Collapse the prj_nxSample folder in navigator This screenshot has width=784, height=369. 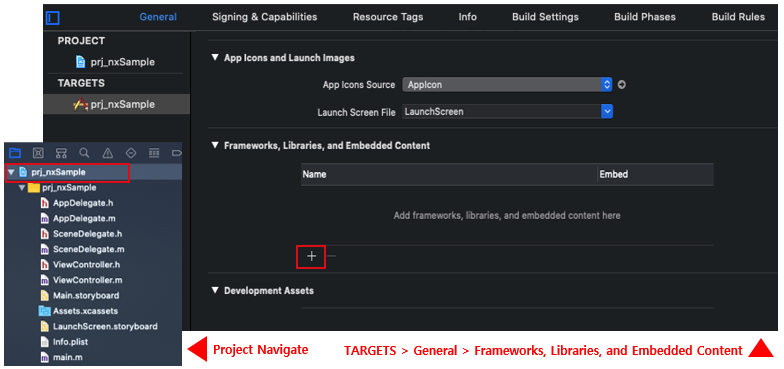tap(22, 188)
